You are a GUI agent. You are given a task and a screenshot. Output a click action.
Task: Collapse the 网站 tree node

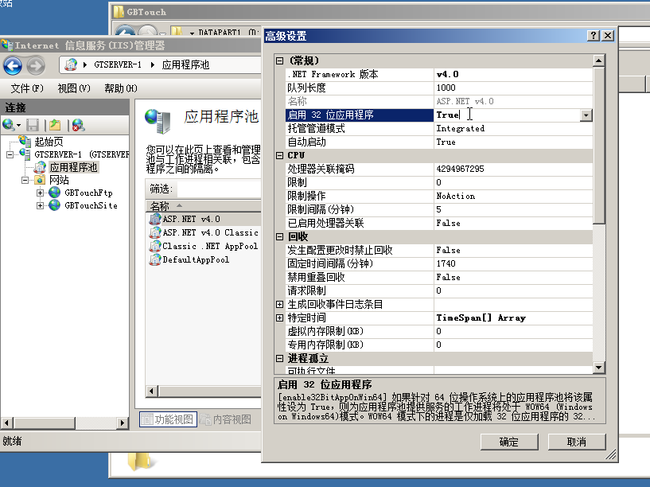[x=25, y=180]
